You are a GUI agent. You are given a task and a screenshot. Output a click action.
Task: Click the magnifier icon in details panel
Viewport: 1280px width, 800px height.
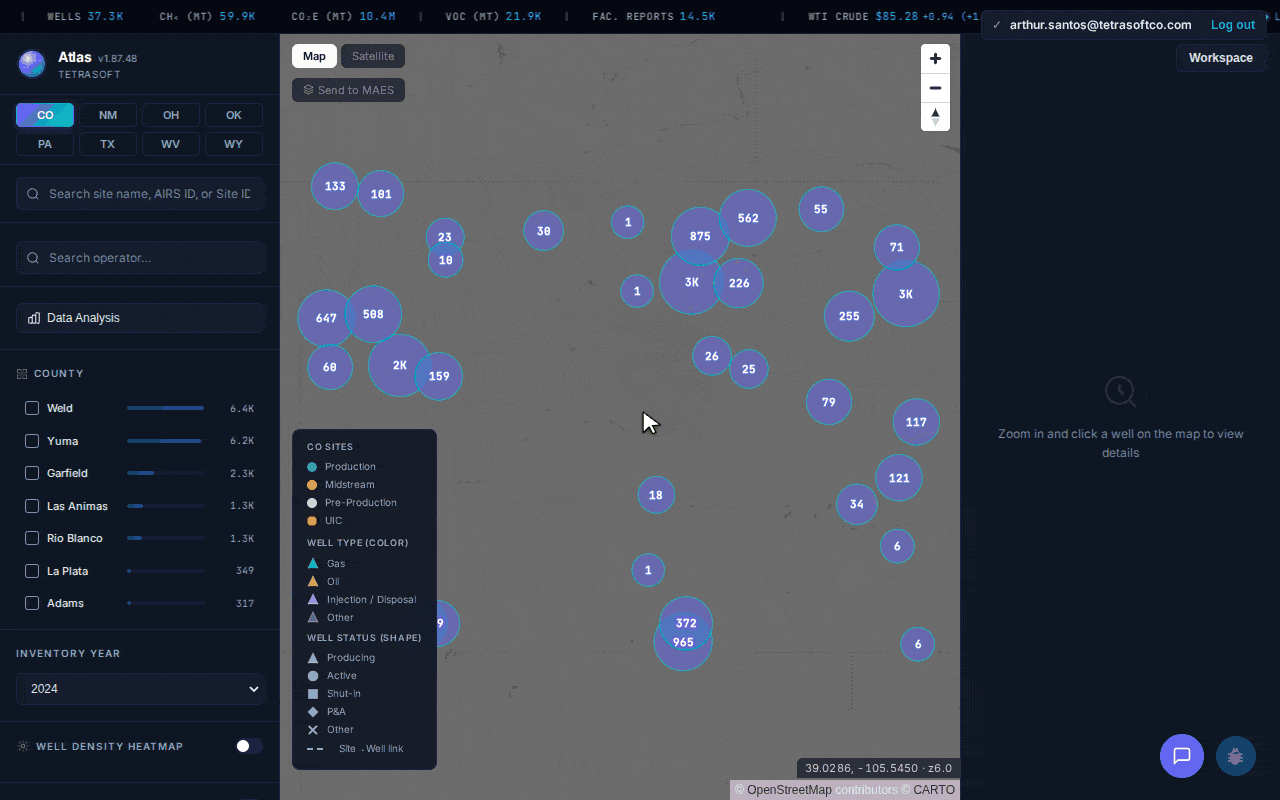(1120, 392)
